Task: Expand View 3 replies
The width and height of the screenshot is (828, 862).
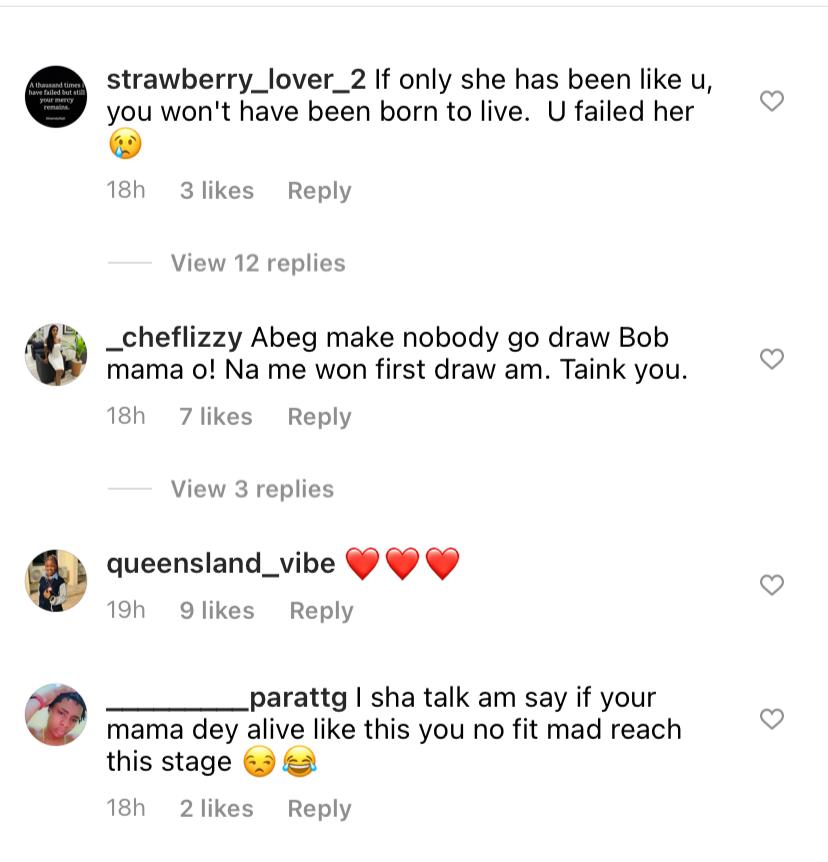Action: (252, 489)
